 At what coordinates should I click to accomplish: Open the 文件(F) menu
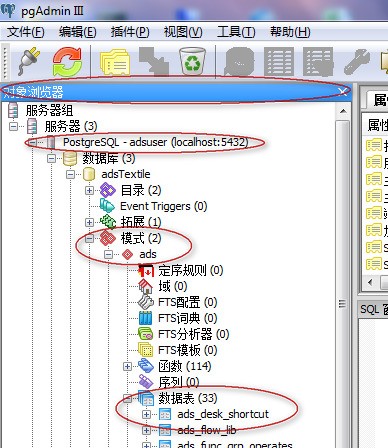click(26, 32)
